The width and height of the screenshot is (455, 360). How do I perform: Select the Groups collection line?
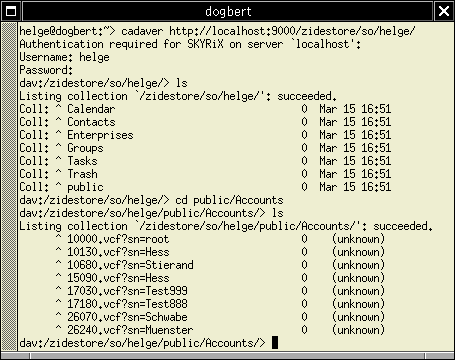(x=205, y=148)
